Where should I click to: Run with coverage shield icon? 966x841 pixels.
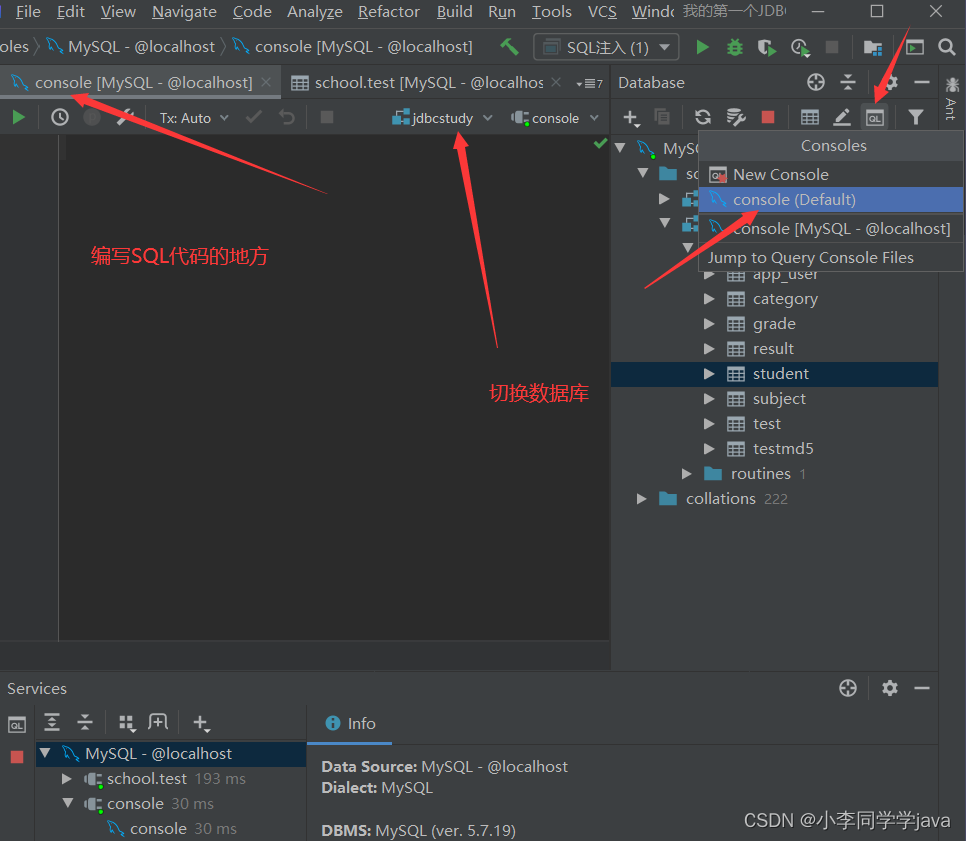(766, 47)
